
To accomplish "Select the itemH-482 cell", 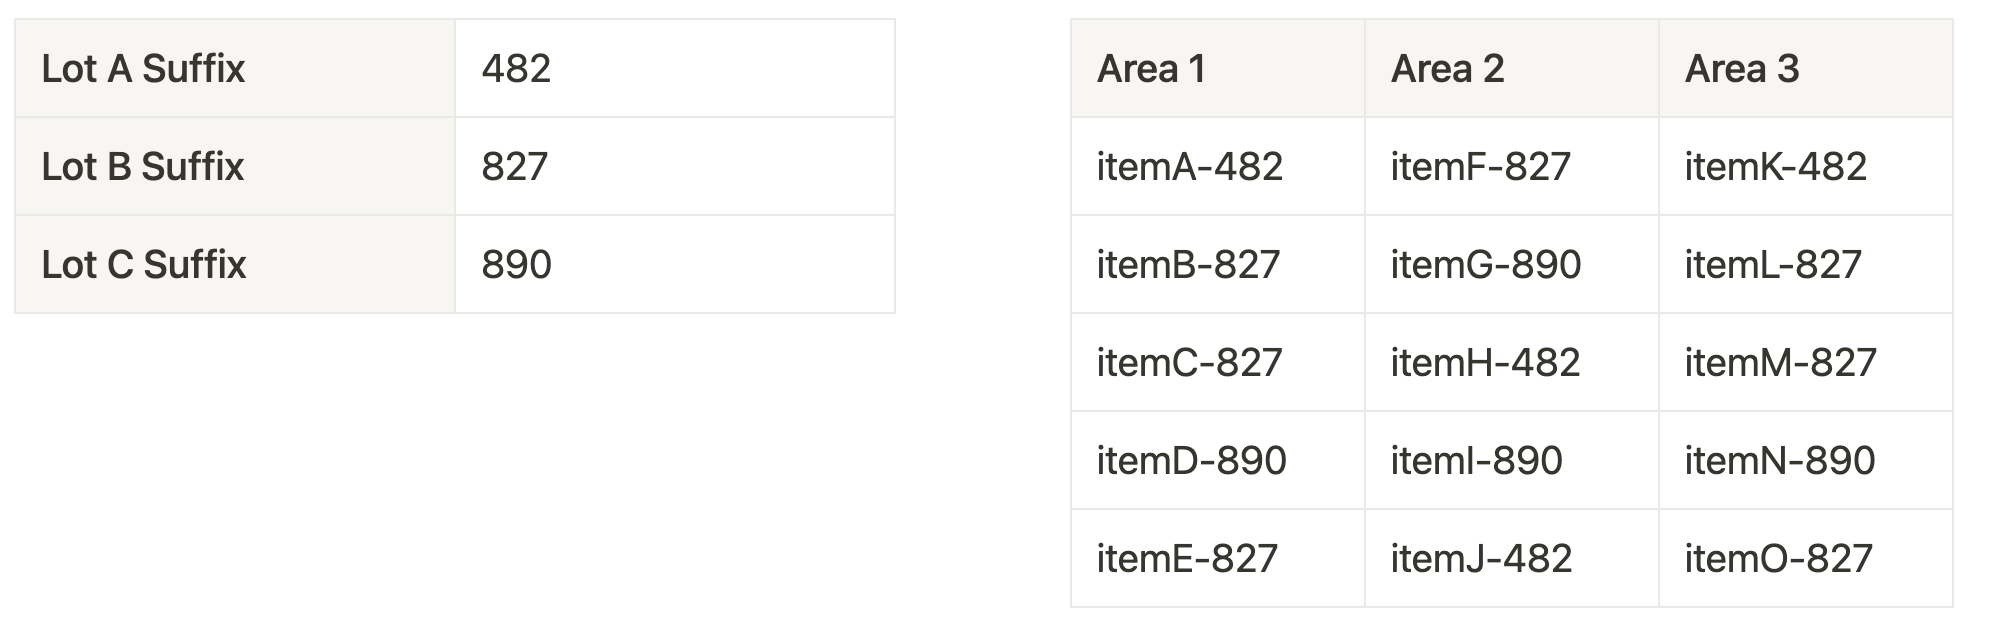I will click(x=1512, y=362).
